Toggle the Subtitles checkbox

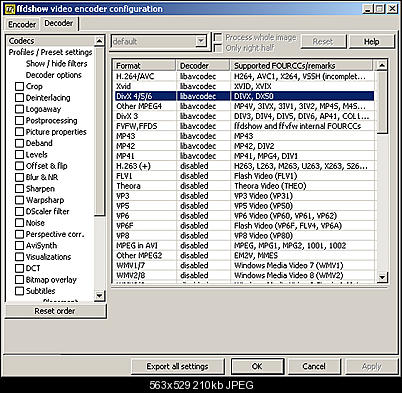[20, 291]
